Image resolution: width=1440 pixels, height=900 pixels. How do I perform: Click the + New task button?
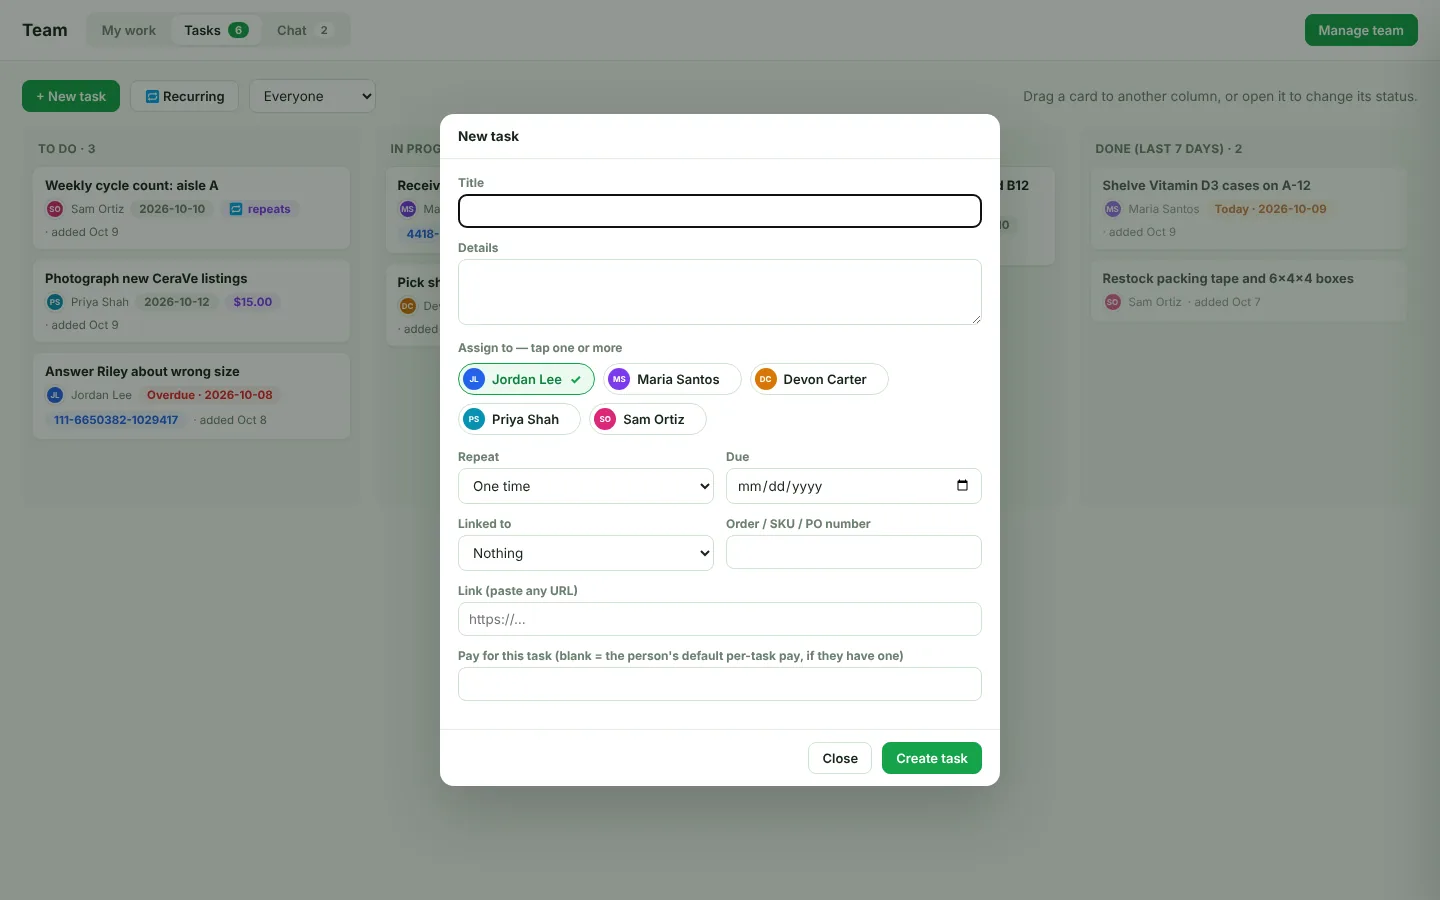coord(71,96)
